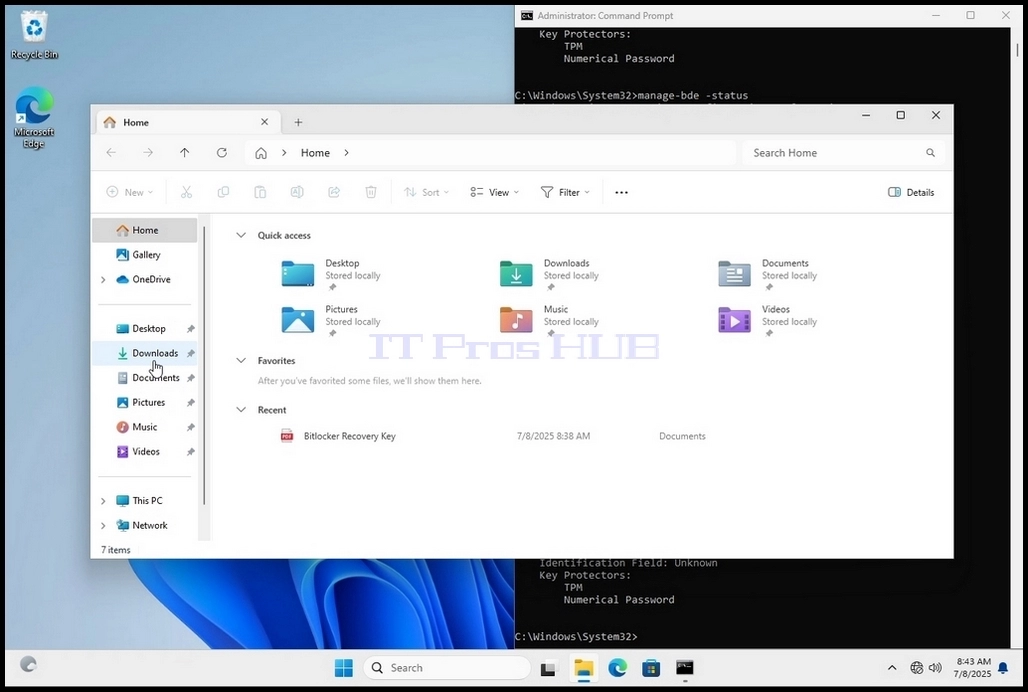1028x692 pixels.
Task: Open Desktop folder in Quick access
Action: click(298, 273)
